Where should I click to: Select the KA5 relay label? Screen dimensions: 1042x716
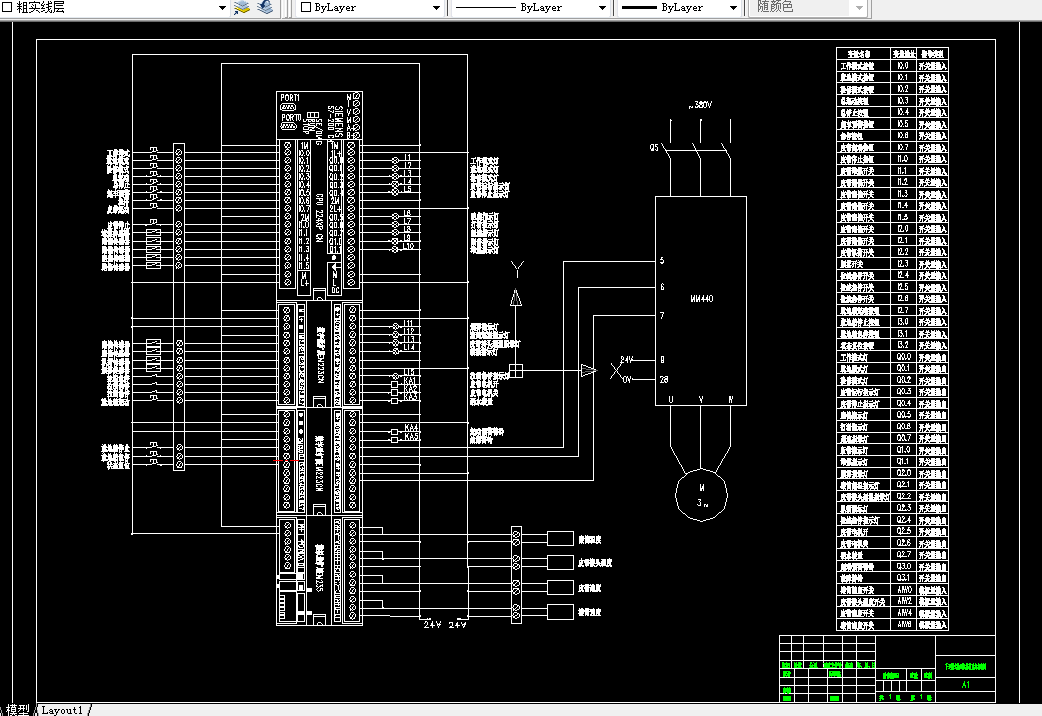coord(411,437)
